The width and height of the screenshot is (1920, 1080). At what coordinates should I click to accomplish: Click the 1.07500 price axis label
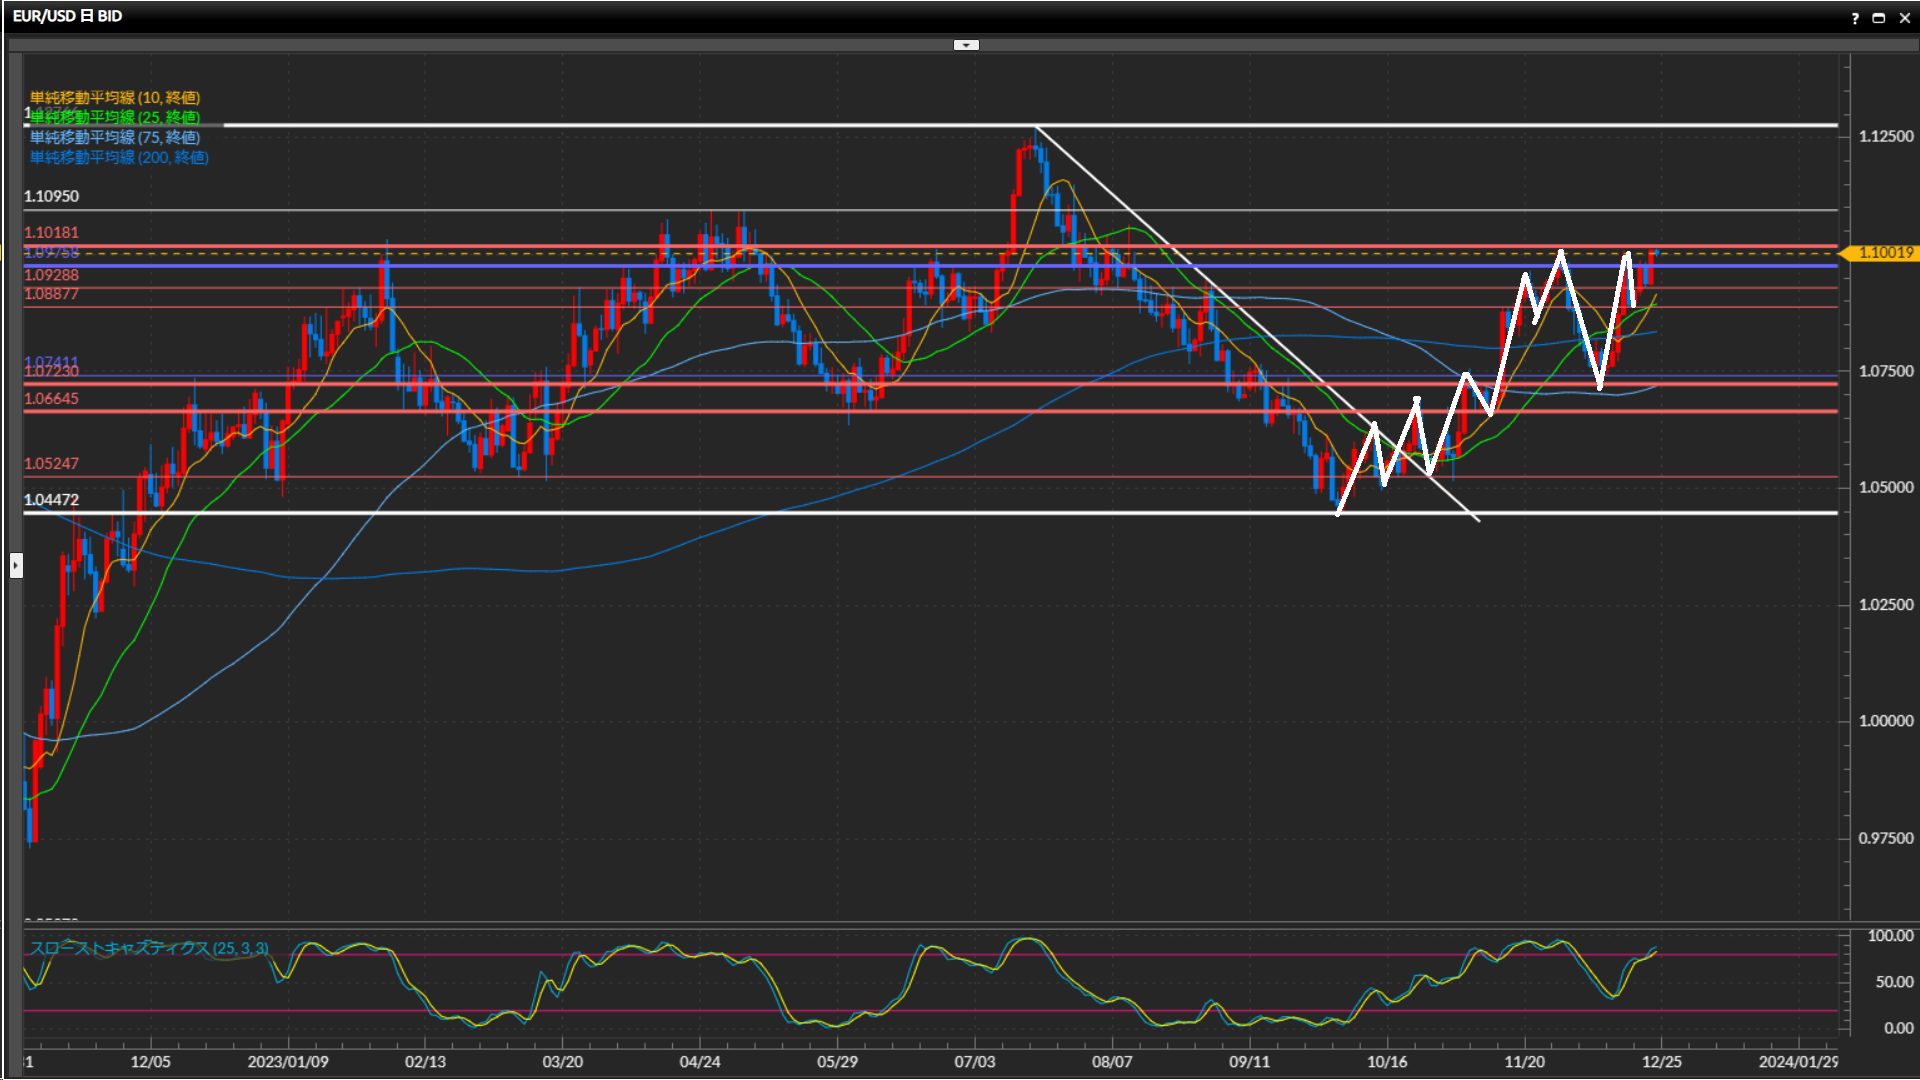click(x=1885, y=371)
